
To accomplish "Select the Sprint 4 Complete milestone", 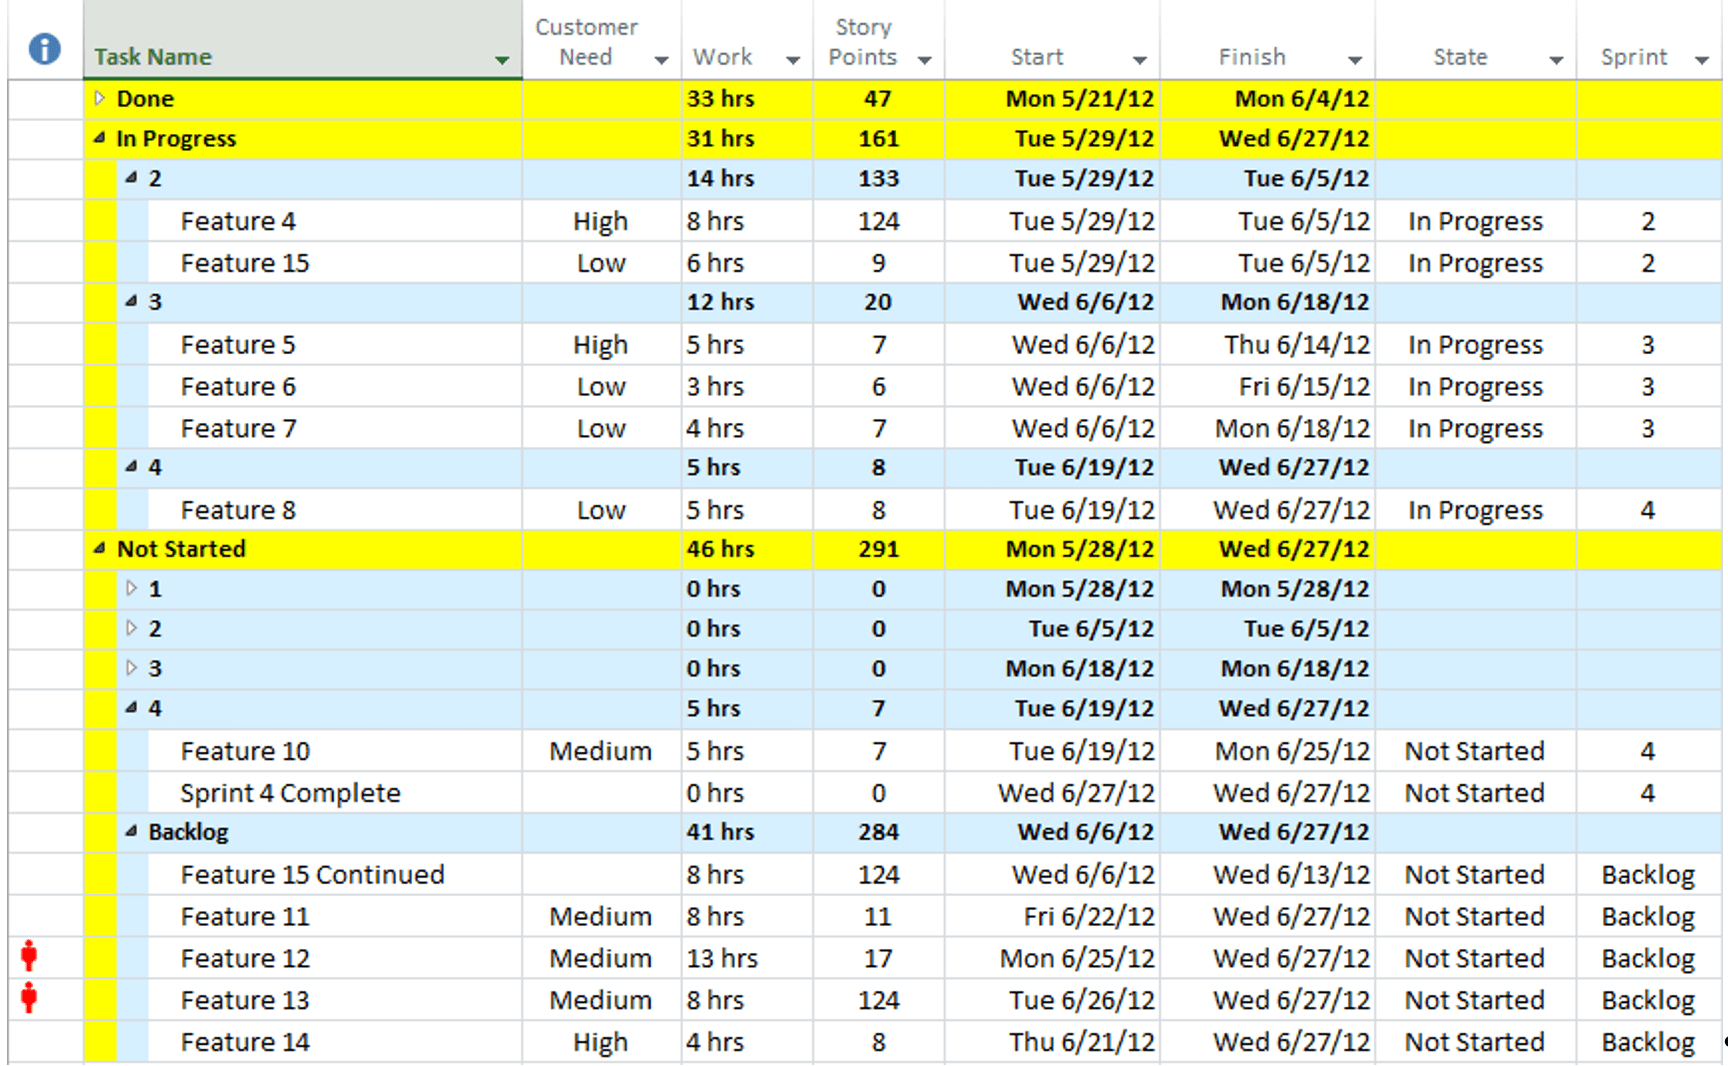I will [x=290, y=793].
